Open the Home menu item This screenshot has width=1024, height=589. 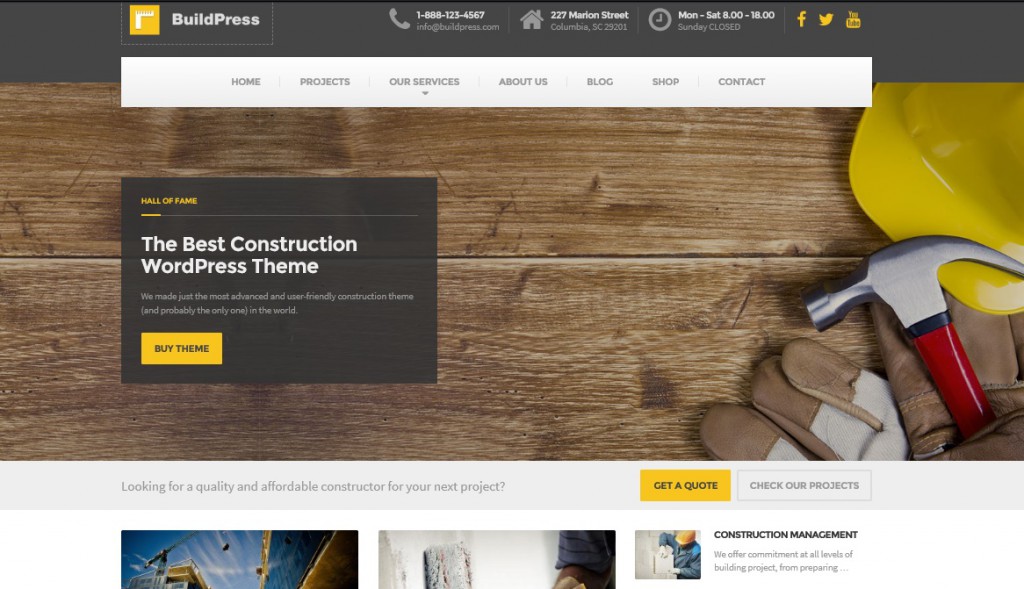tap(246, 82)
